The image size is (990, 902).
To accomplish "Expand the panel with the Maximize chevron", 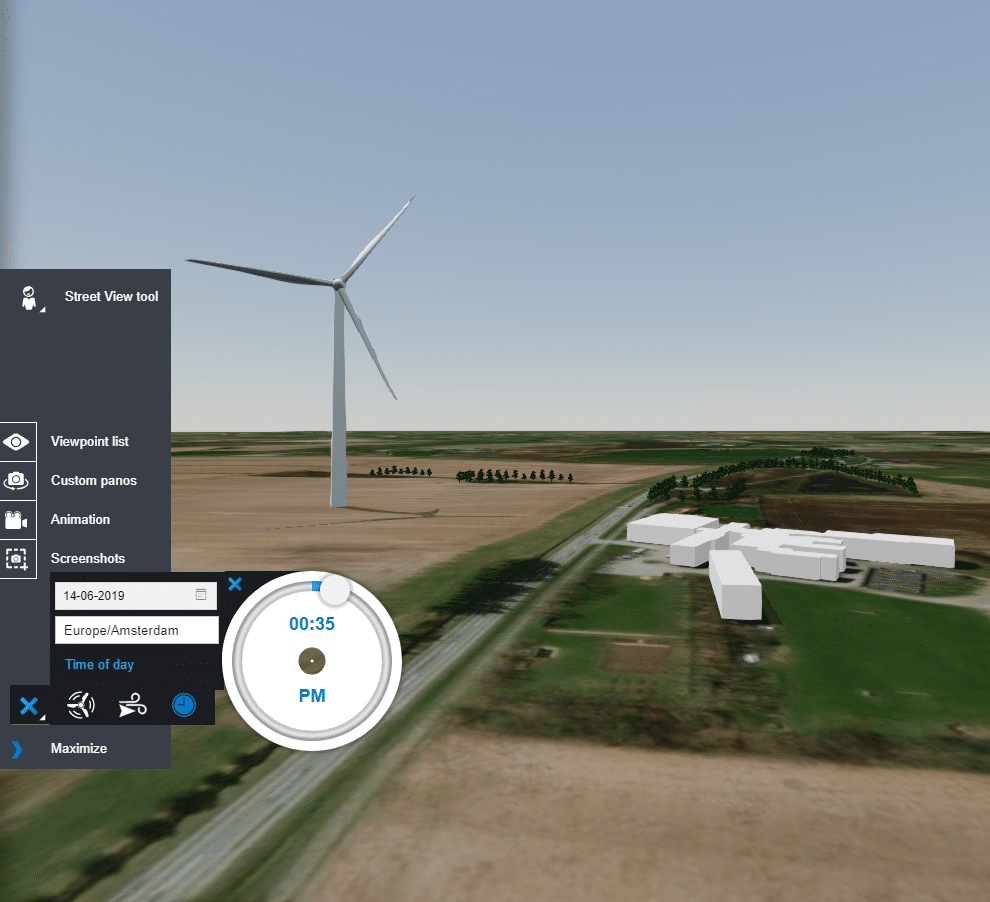I will 17,749.
